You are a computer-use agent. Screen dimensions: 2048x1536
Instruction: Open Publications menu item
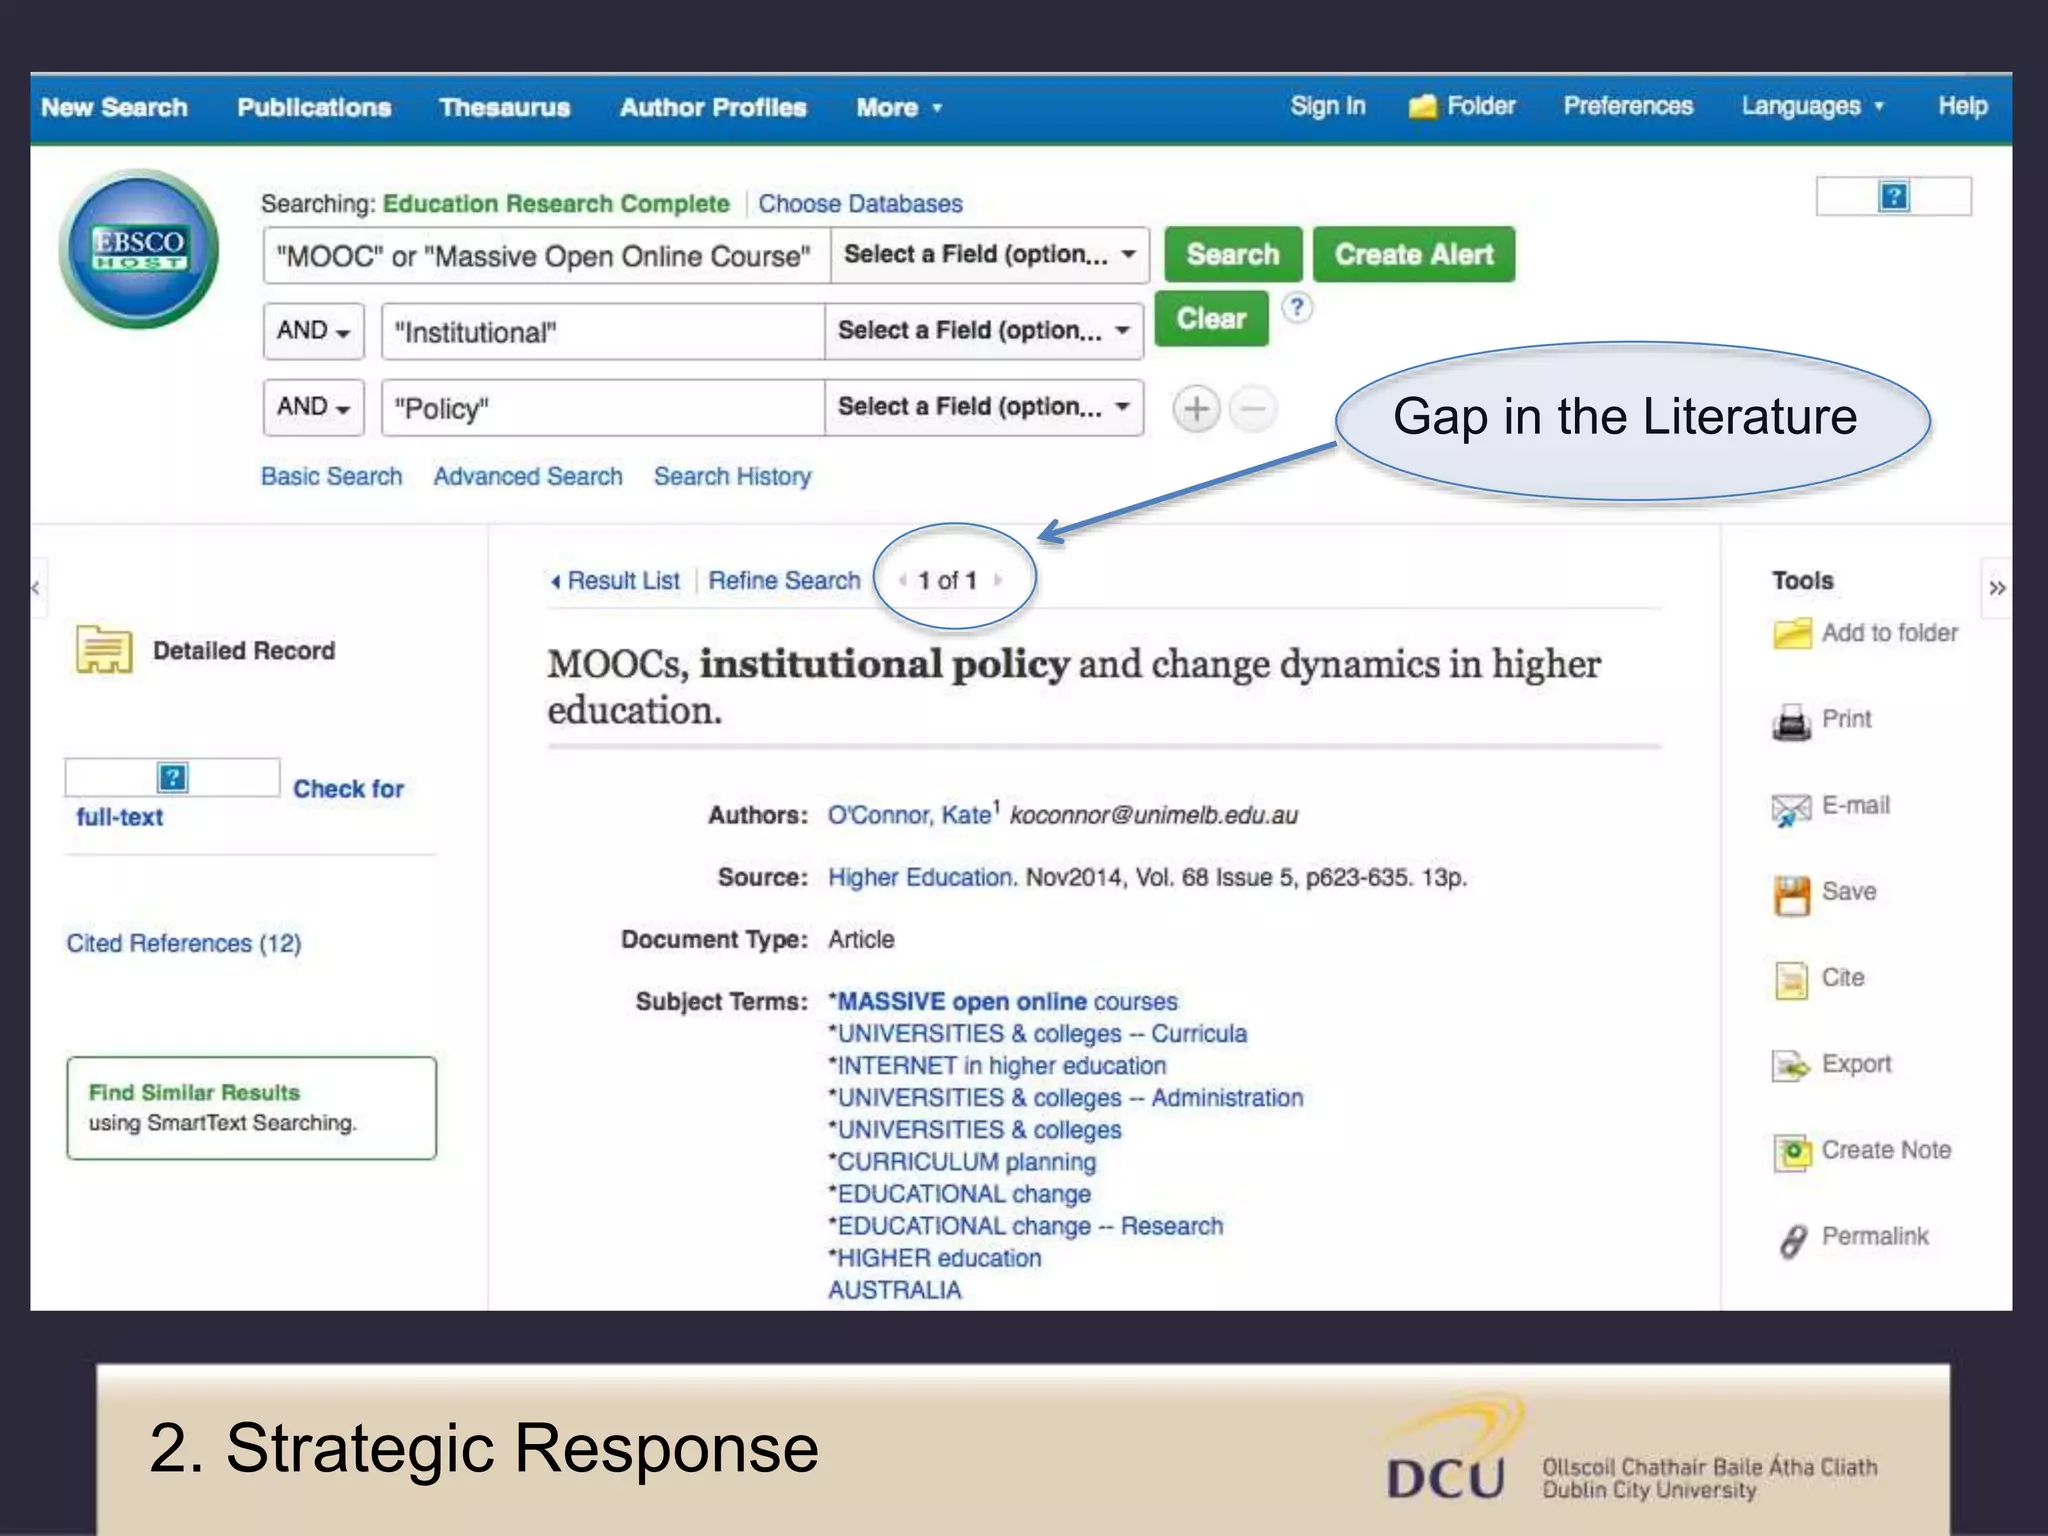314,107
